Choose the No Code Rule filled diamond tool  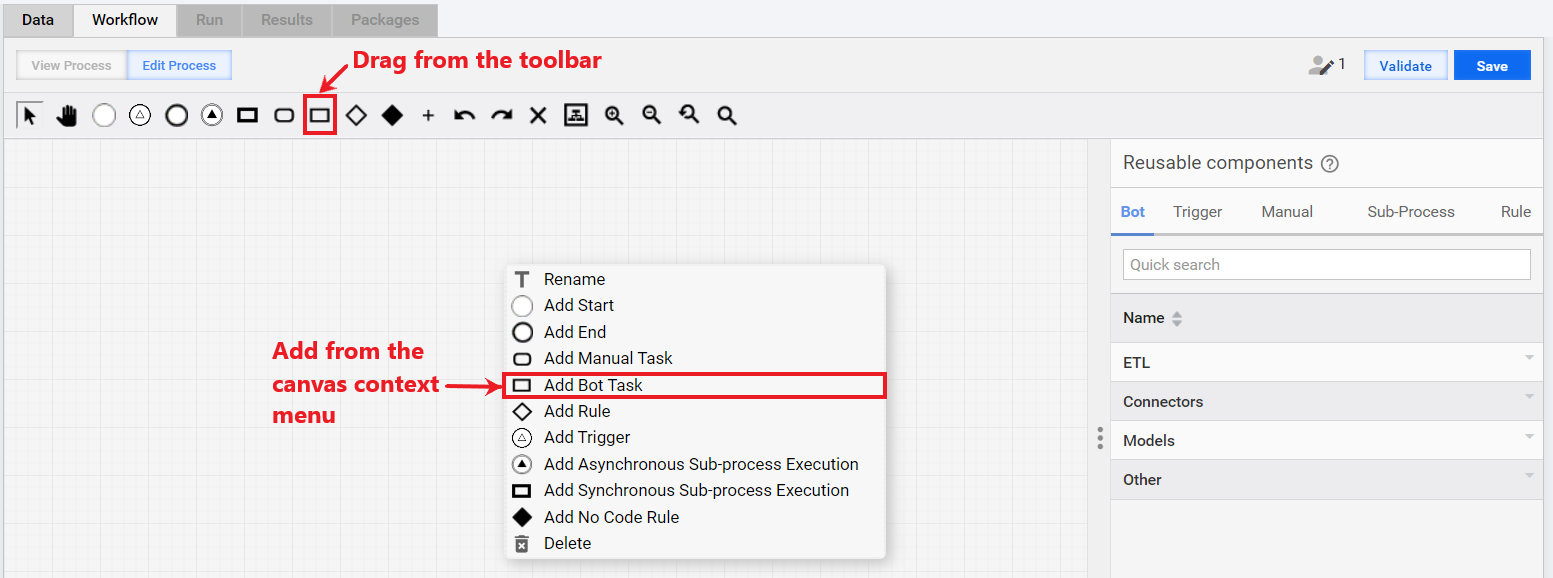click(392, 116)
